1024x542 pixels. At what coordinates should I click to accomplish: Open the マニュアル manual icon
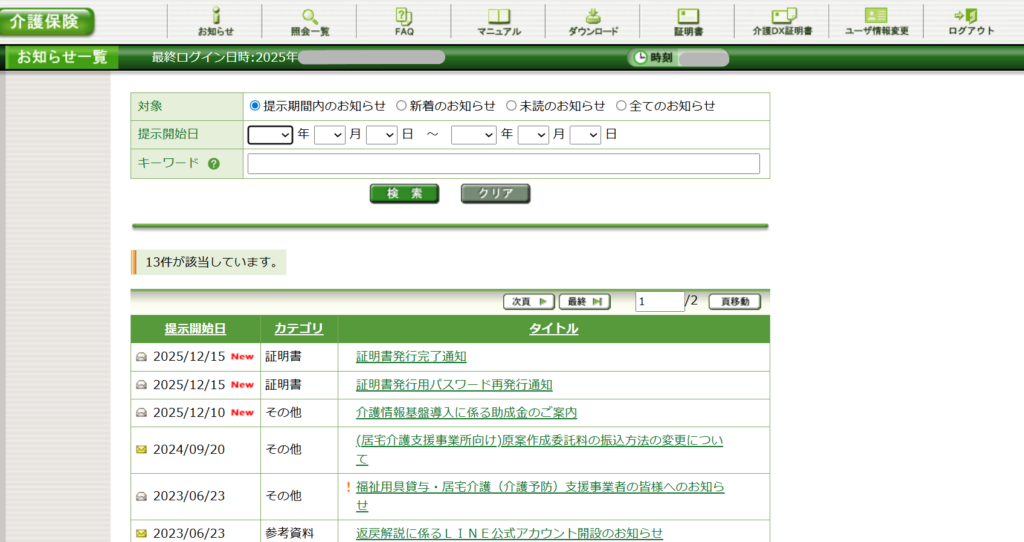pos(499,21)
